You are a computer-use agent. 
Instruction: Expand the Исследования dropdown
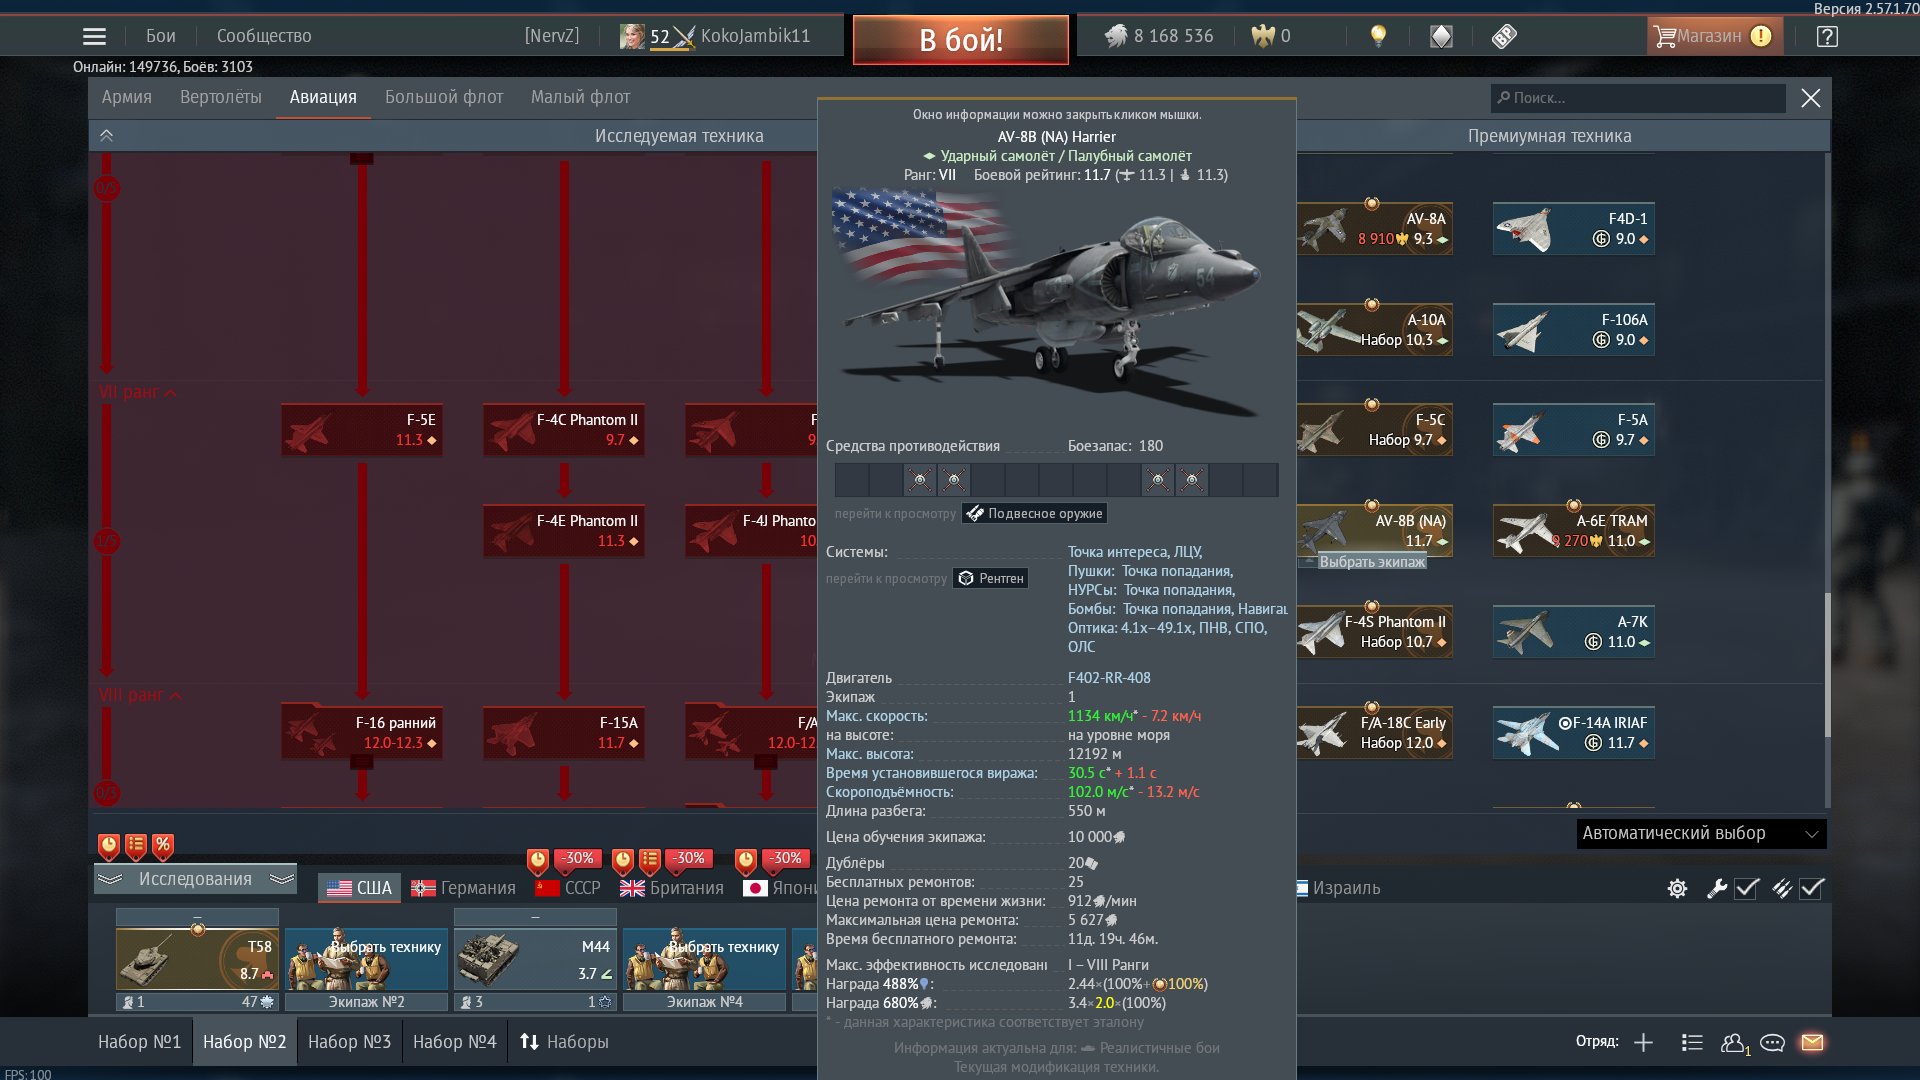click(x=195, y=879)
